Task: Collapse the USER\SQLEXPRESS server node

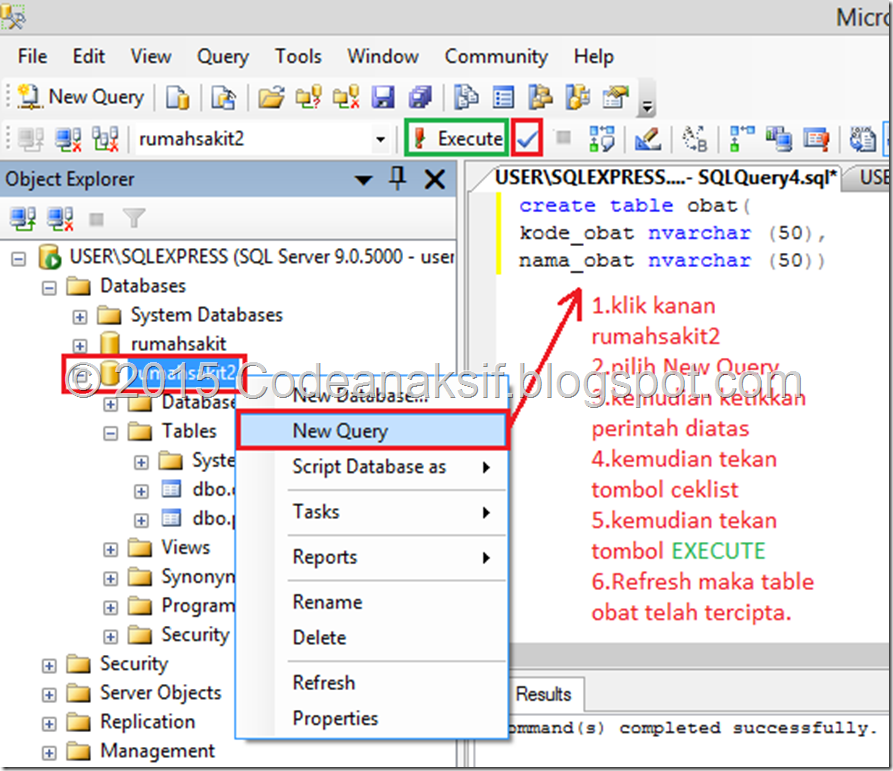Action: [x=19, y=260]
